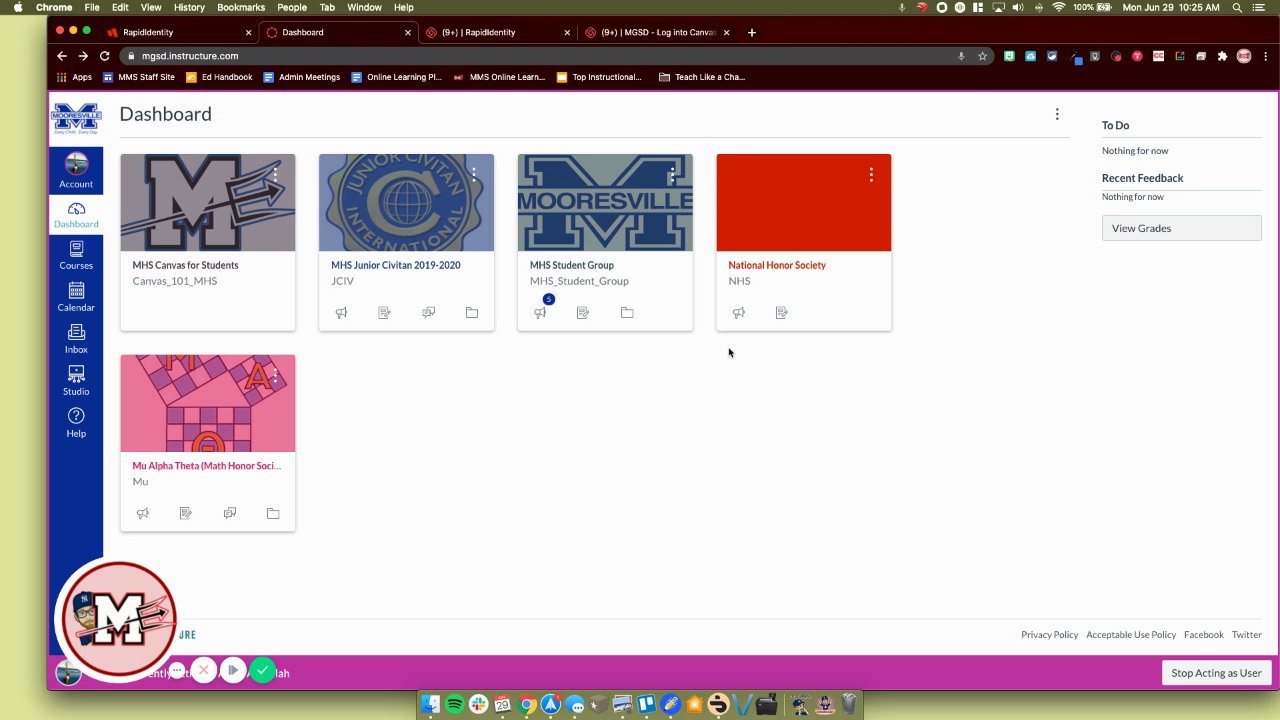Click the Mooresville logo above the sidebar
This screenshot has width=1280, height=720.
[76, 119]
